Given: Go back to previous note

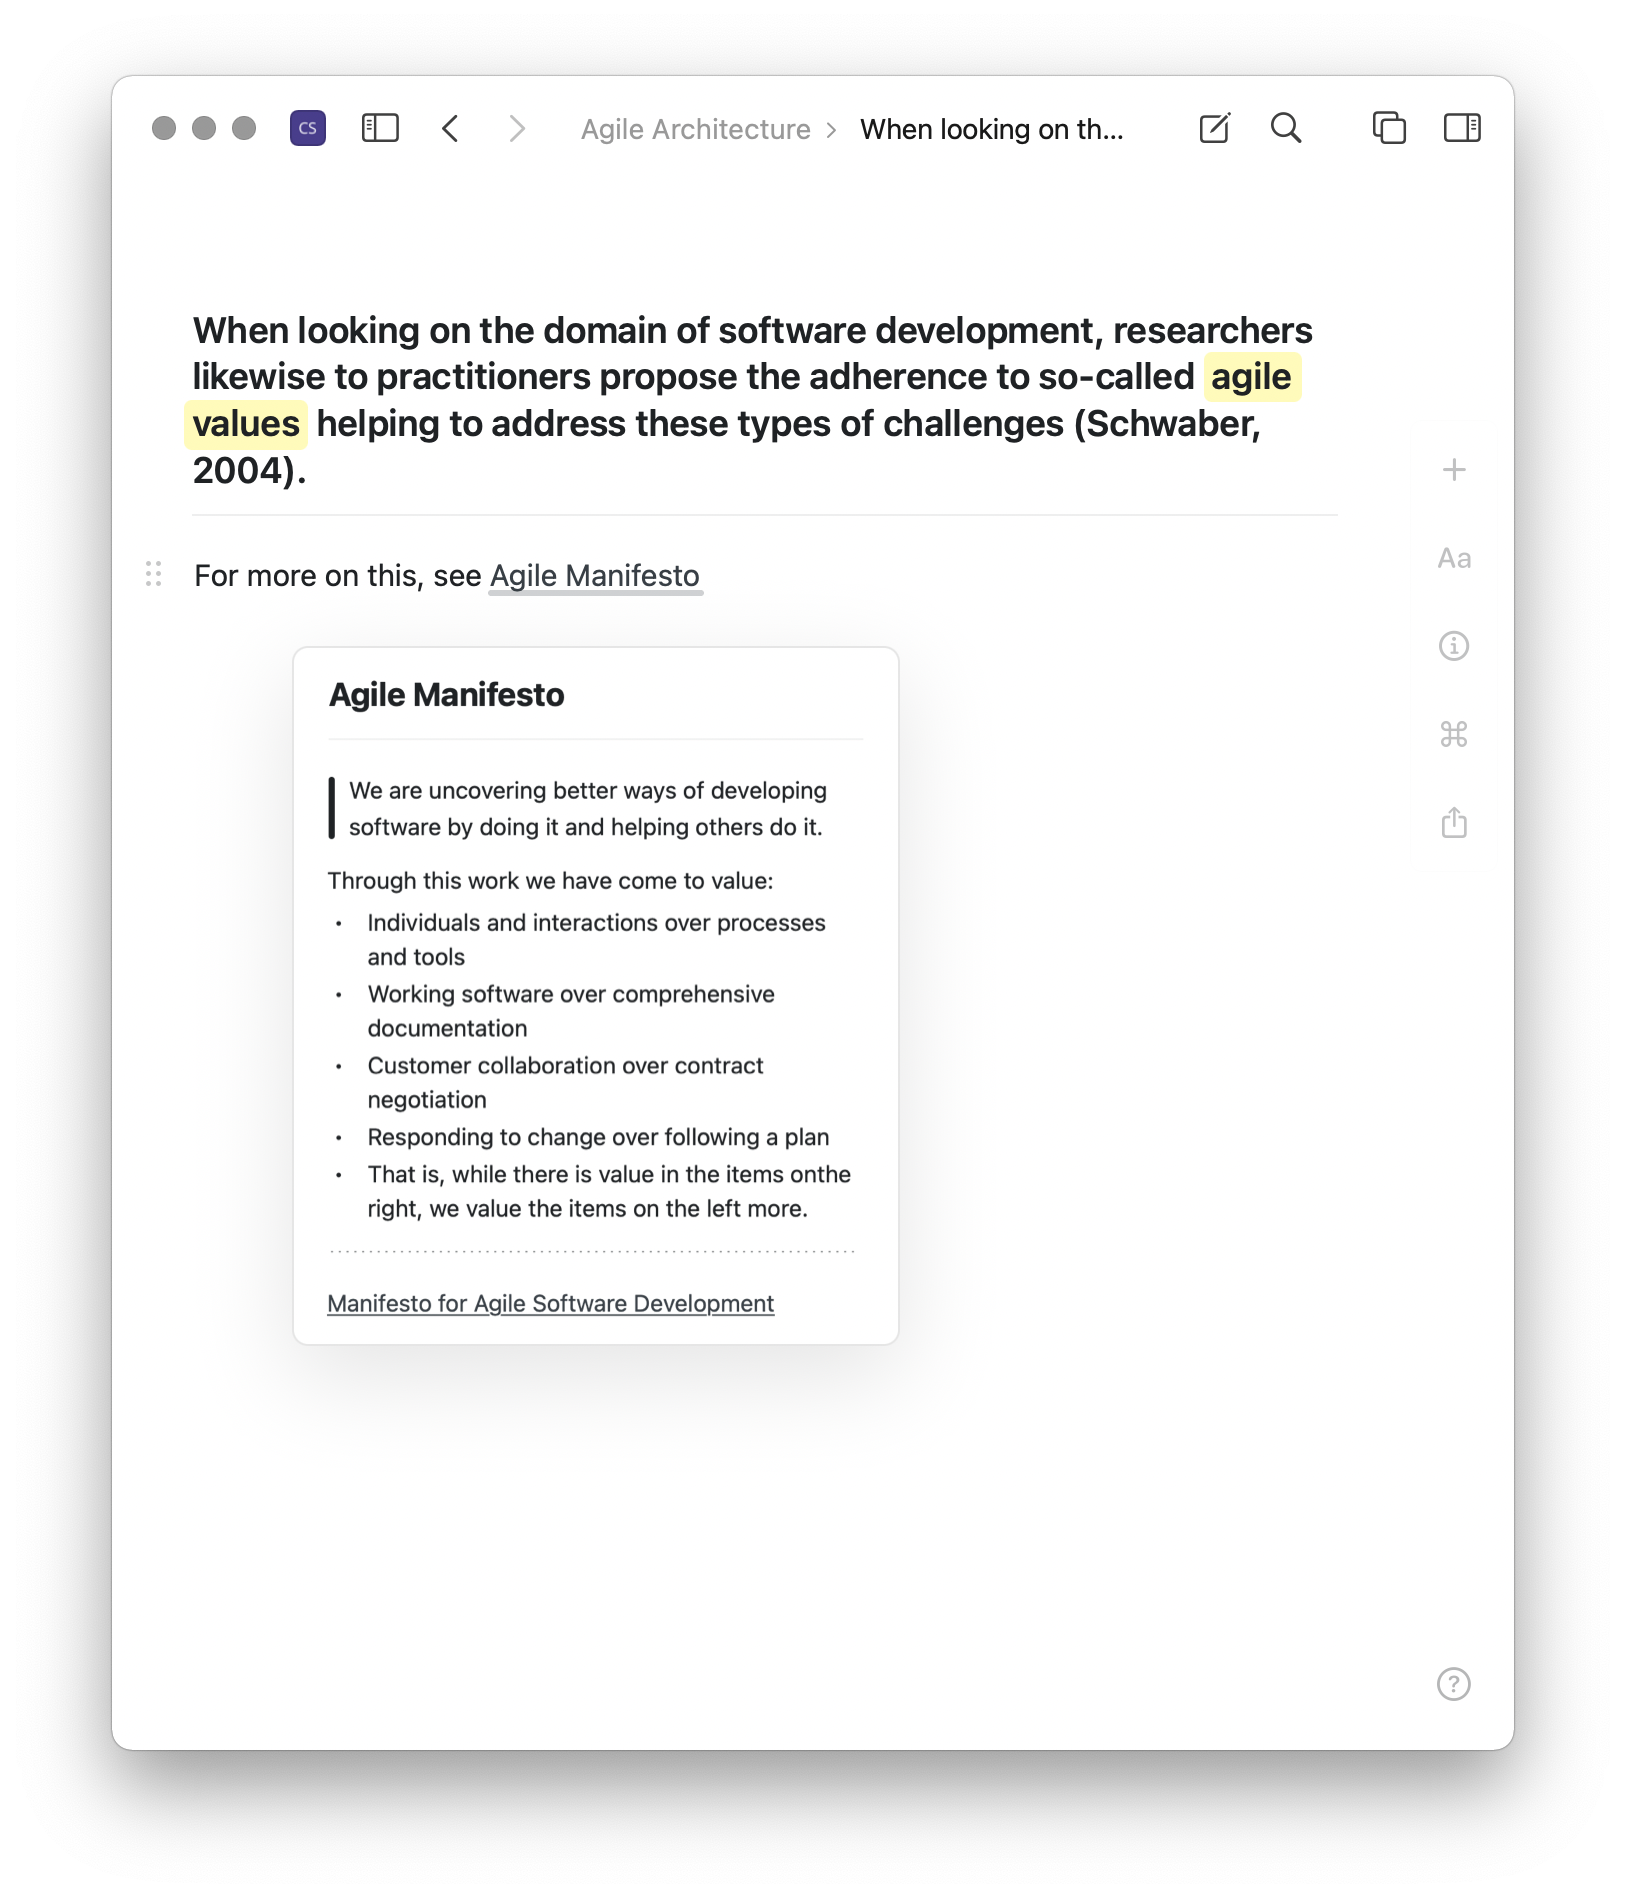Looking at the screenshot, I should [x=451, y=128].
